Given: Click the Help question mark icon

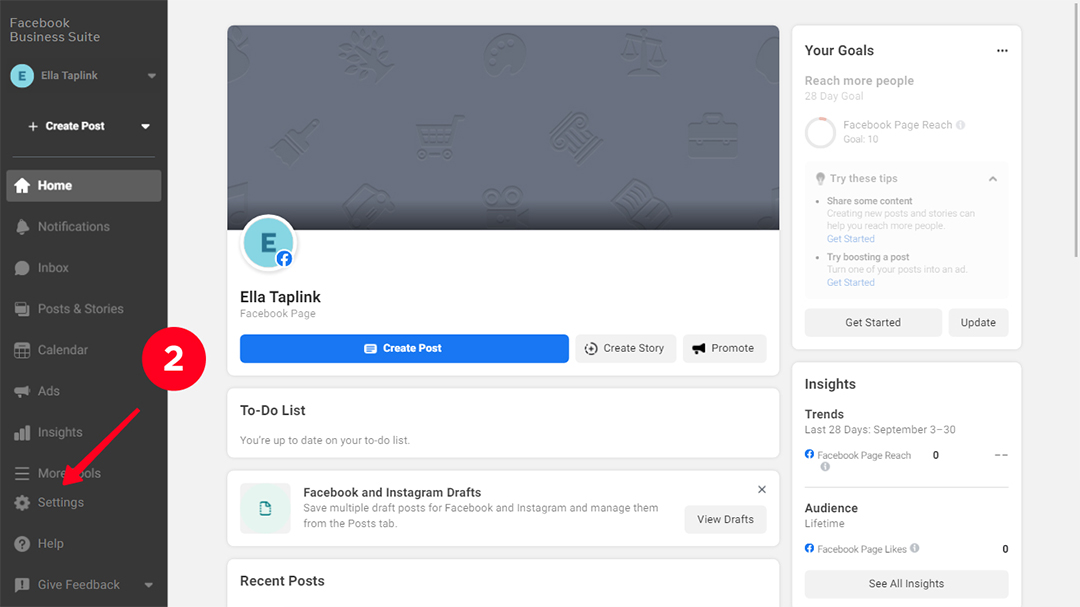Looking at the screenshot, I should coord(22,544).
